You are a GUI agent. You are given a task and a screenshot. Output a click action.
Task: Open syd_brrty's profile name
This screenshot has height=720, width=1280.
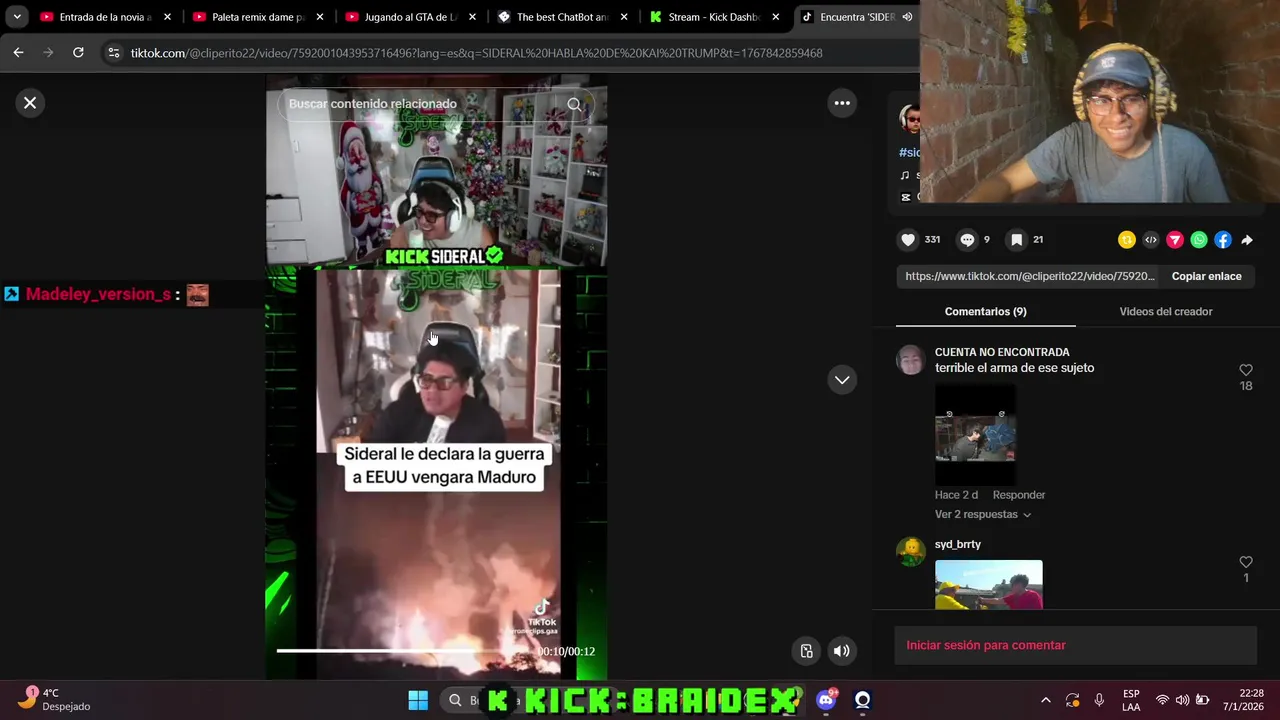click(x=957, y=544)
